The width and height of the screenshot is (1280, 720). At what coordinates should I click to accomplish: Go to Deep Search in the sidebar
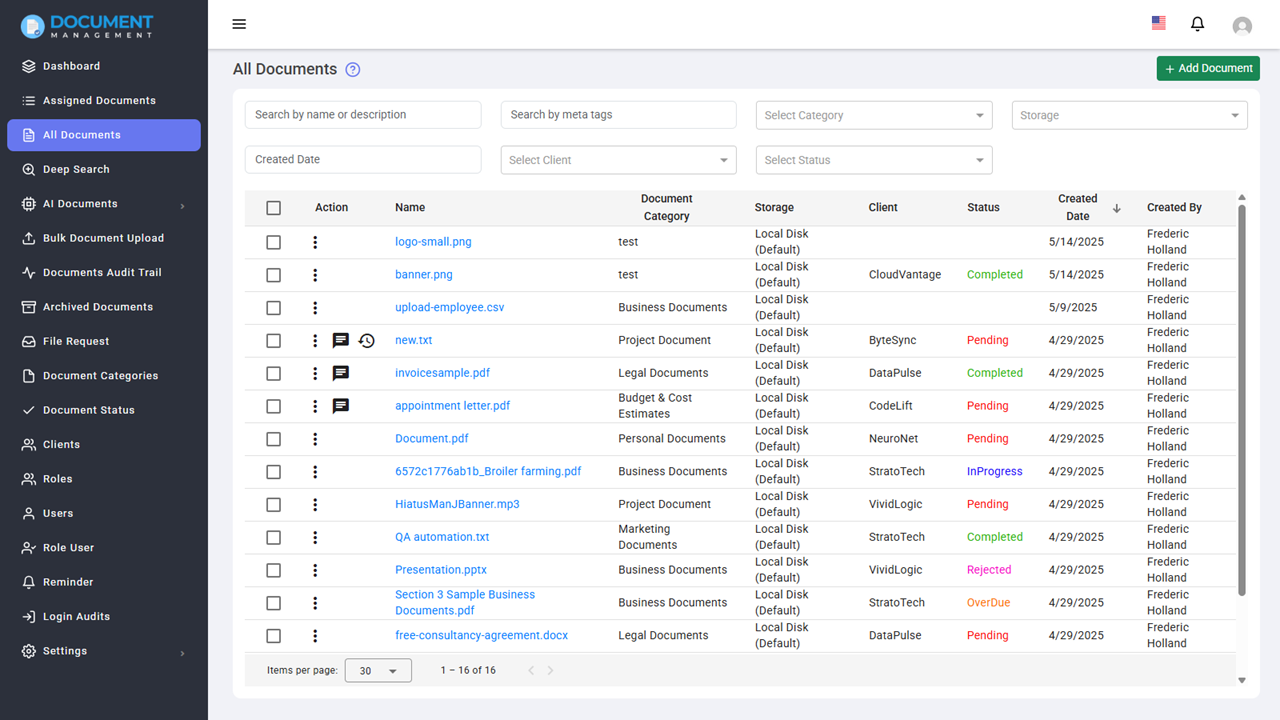(76, 170)
